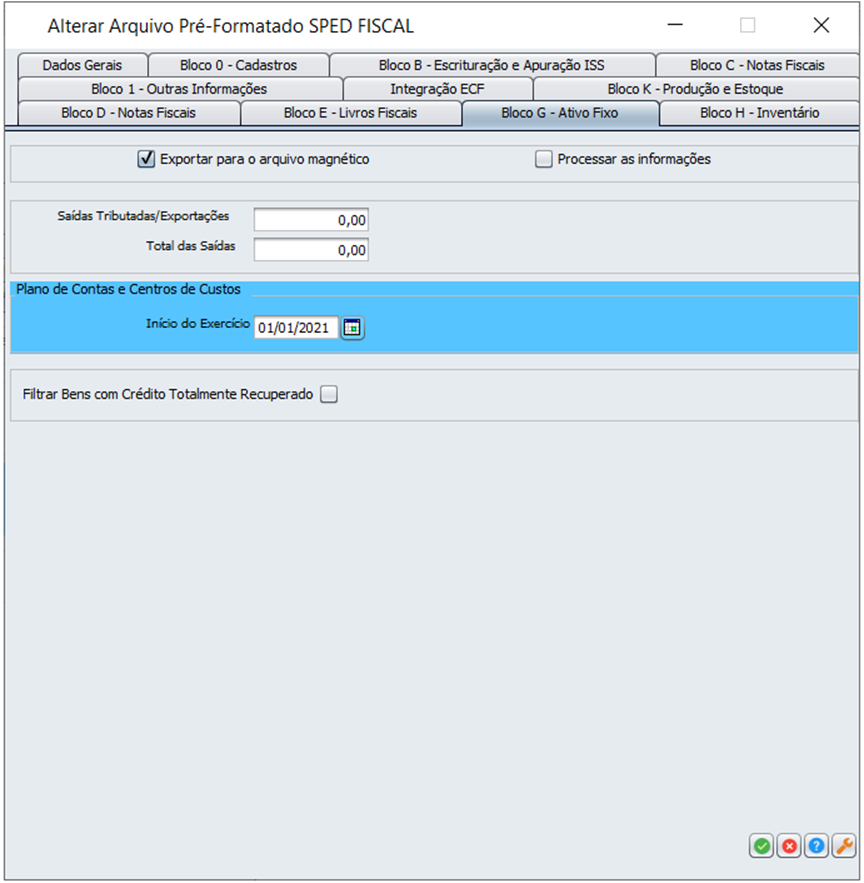Screen dimensions: 864x883
Task: Click the Total das Saídas label
Action: [190, 246]
